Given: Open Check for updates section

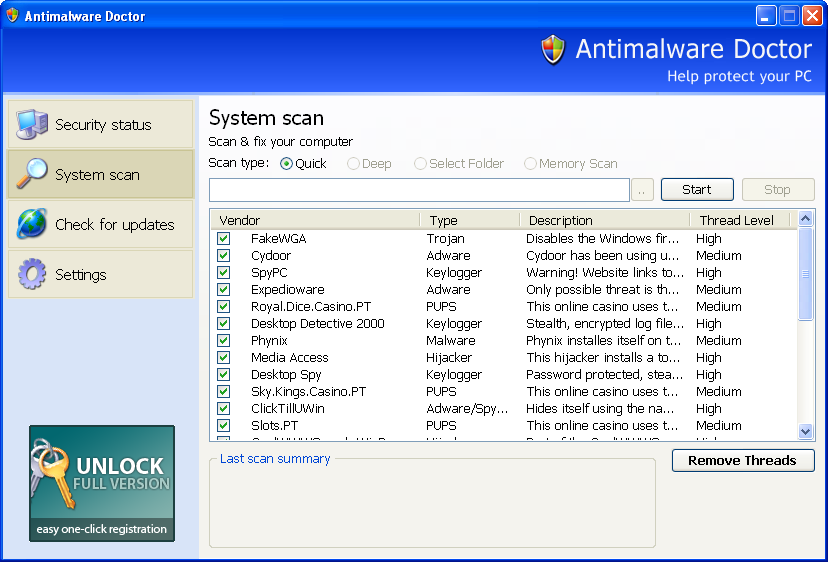Looking at the screenshot, I should 100,224.
